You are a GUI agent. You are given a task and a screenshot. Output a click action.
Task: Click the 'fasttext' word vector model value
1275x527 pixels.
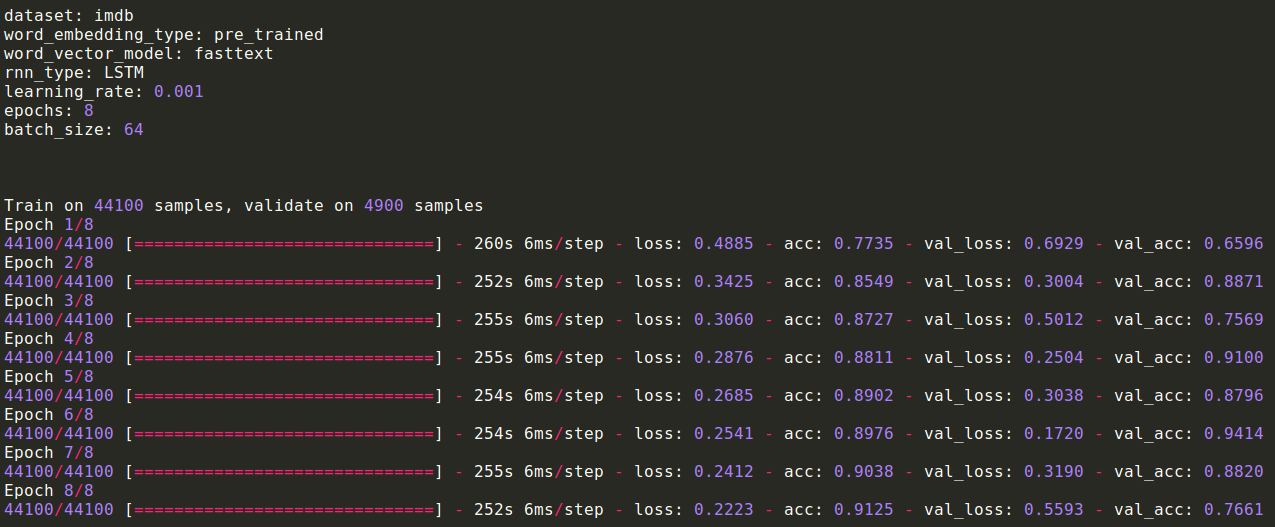(234, 53)
